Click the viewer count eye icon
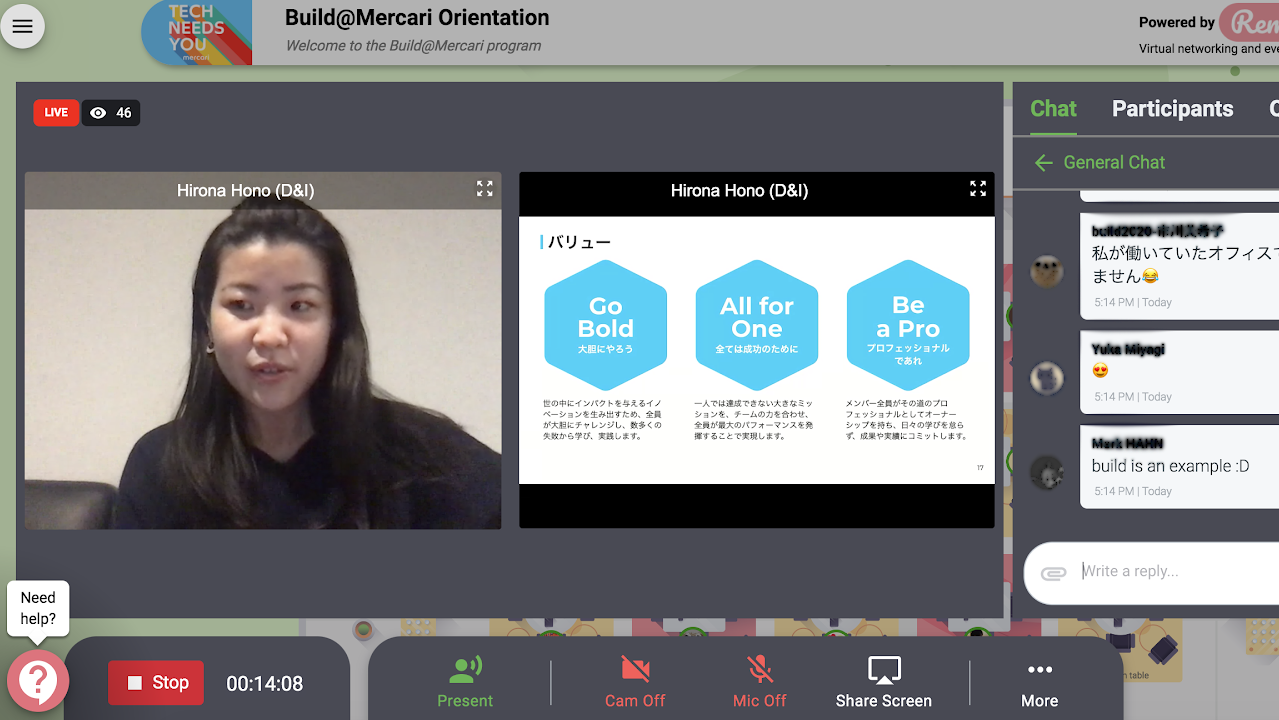This screenshot has height=720, width=1279. coord(98,113)
